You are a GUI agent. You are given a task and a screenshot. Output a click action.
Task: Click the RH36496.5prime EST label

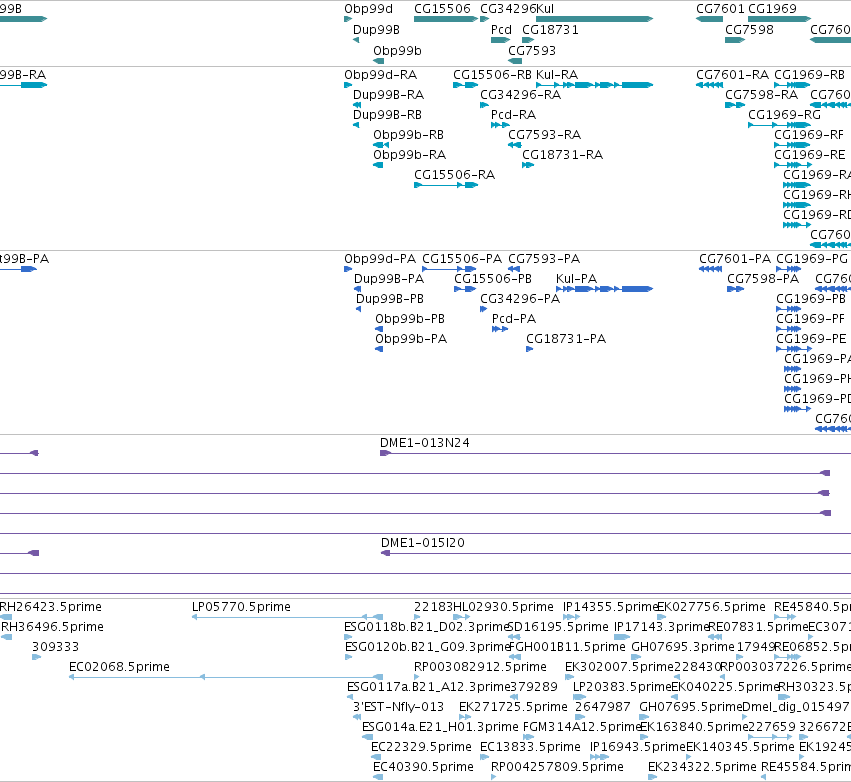(x=52, y=627)
